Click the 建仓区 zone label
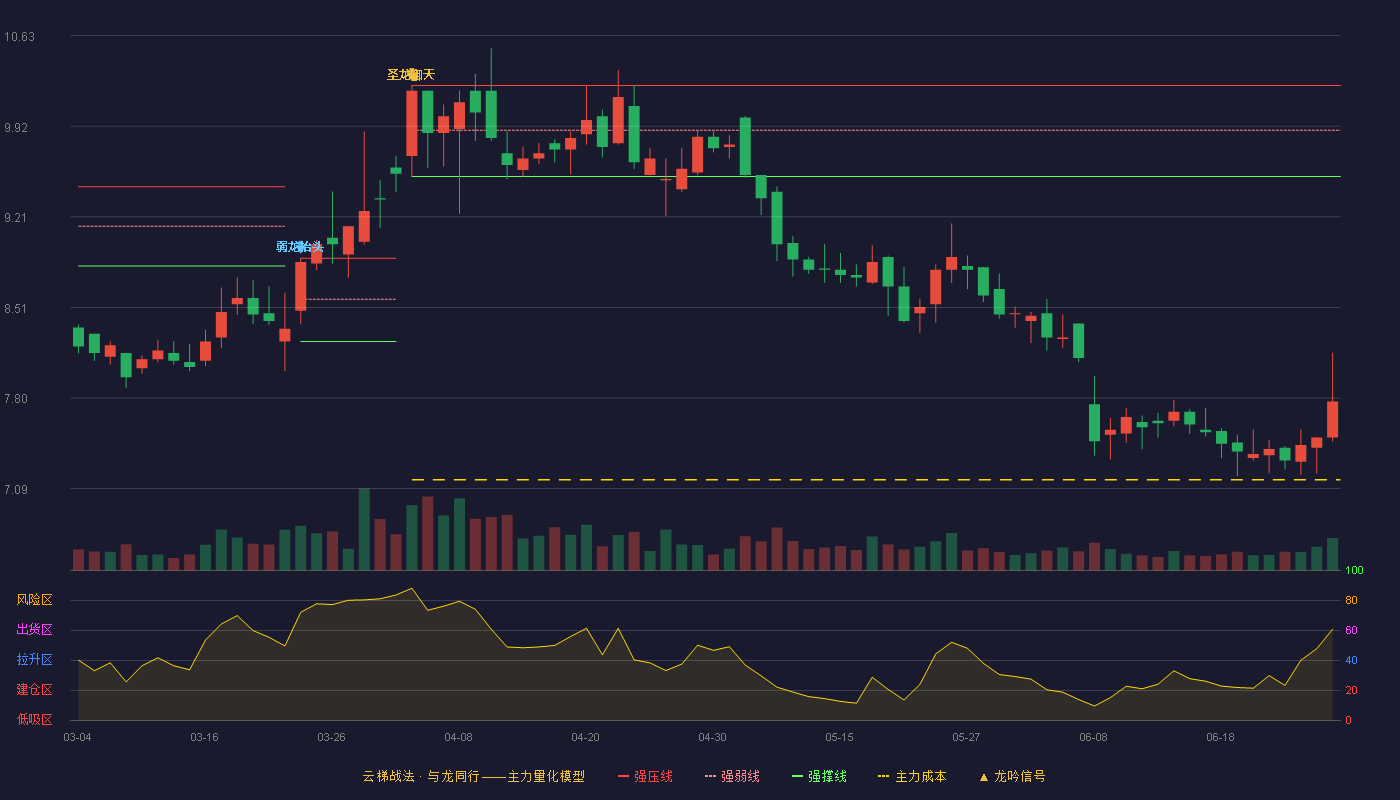This screenshot has width=1400, height=800. (34, 690)
